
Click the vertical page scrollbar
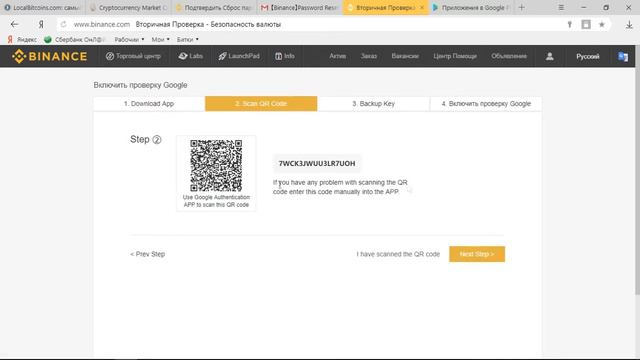pyautogui.click(x=638, y=181)
